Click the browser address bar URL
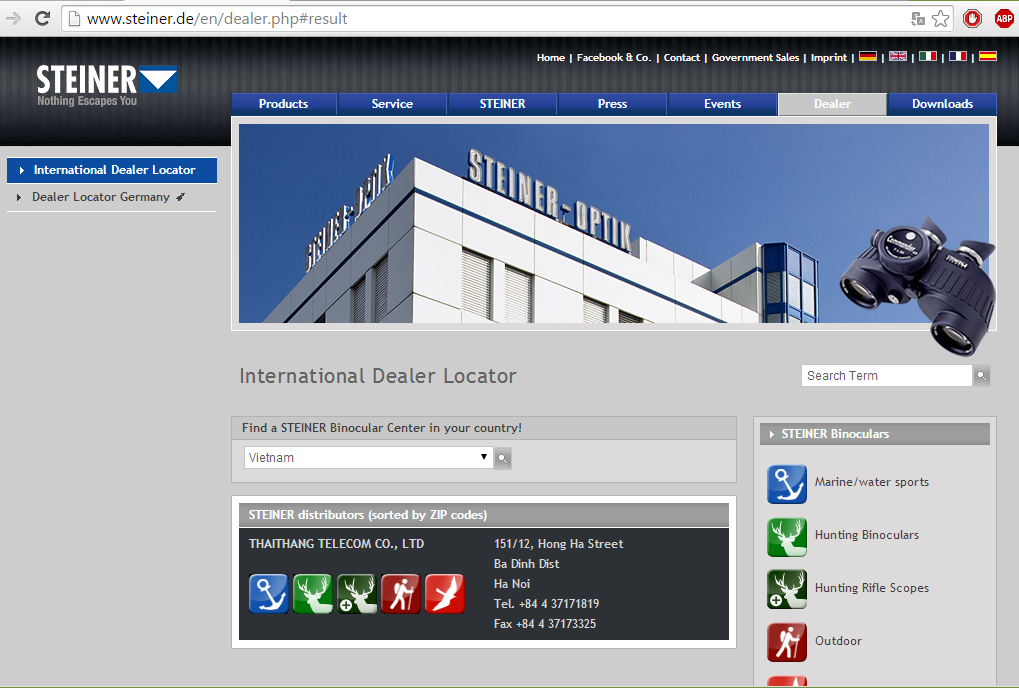The height and width of the screenshot is (688, 1019). [x=217, y=19]
